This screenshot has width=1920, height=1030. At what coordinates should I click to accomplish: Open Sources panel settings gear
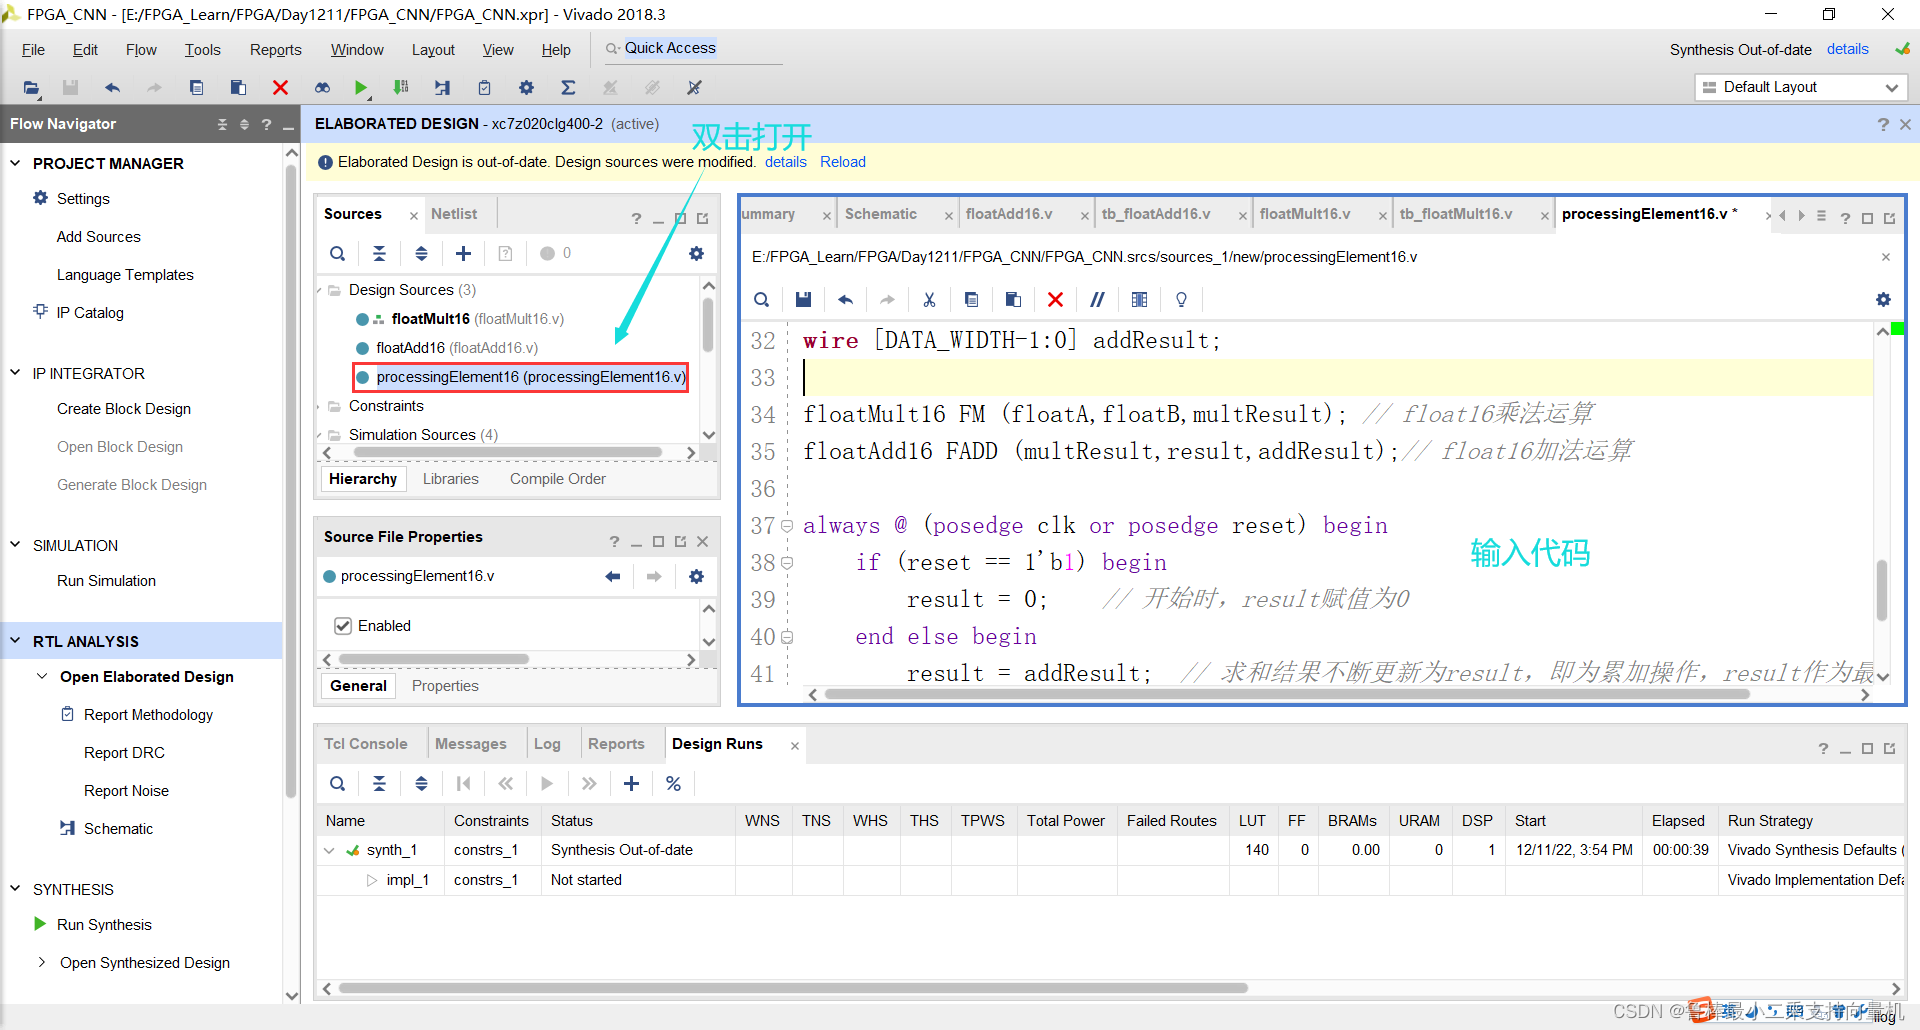pos(697,254)
